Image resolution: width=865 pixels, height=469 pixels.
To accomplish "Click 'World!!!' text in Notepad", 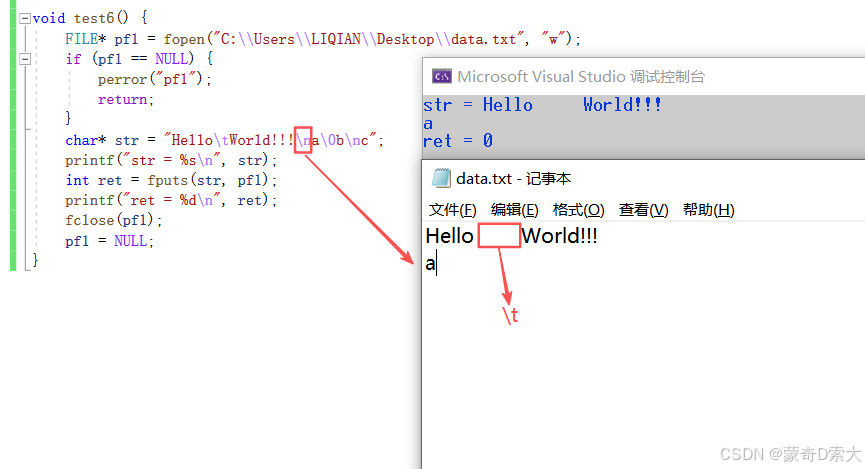I will (x=559, y=236).
